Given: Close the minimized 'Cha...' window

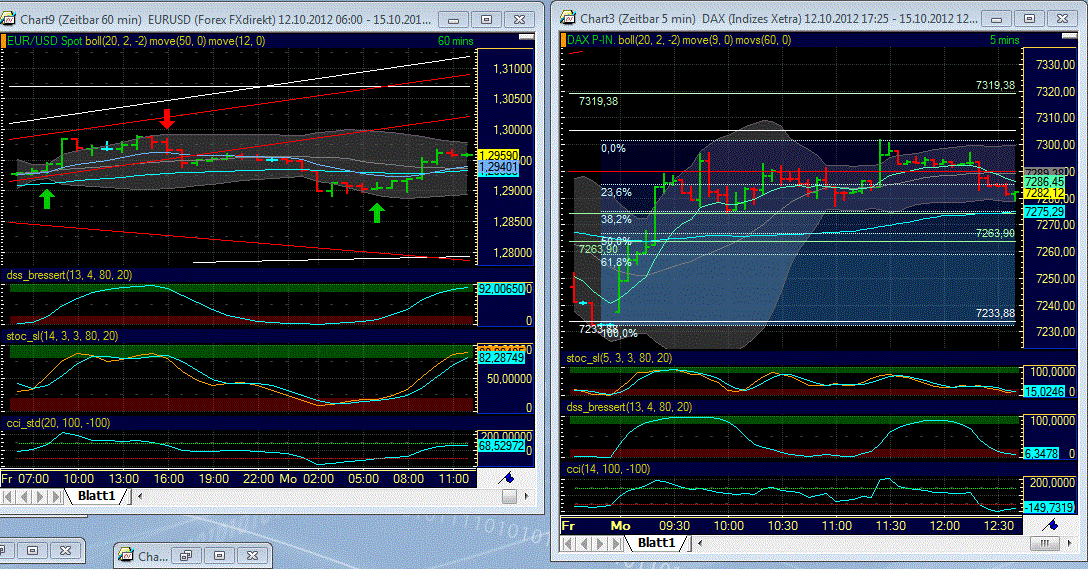Looking at the screenshot, I should point(253,555).
